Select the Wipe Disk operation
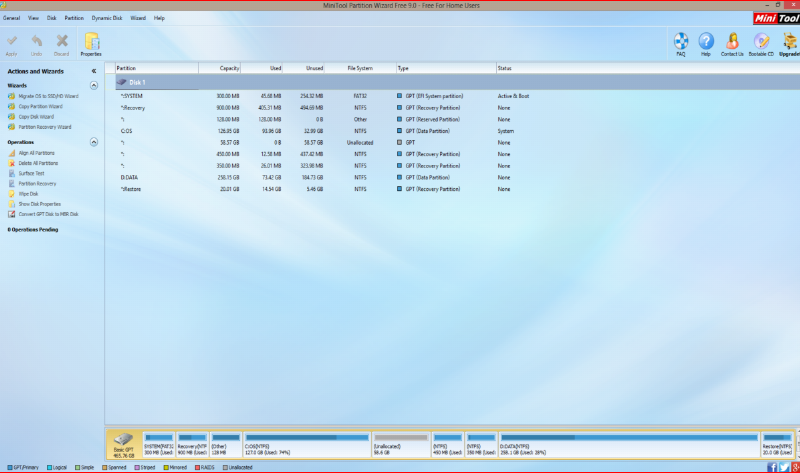Image resolution: width=800 pixels, height=473 pixels. click(28, 194)
